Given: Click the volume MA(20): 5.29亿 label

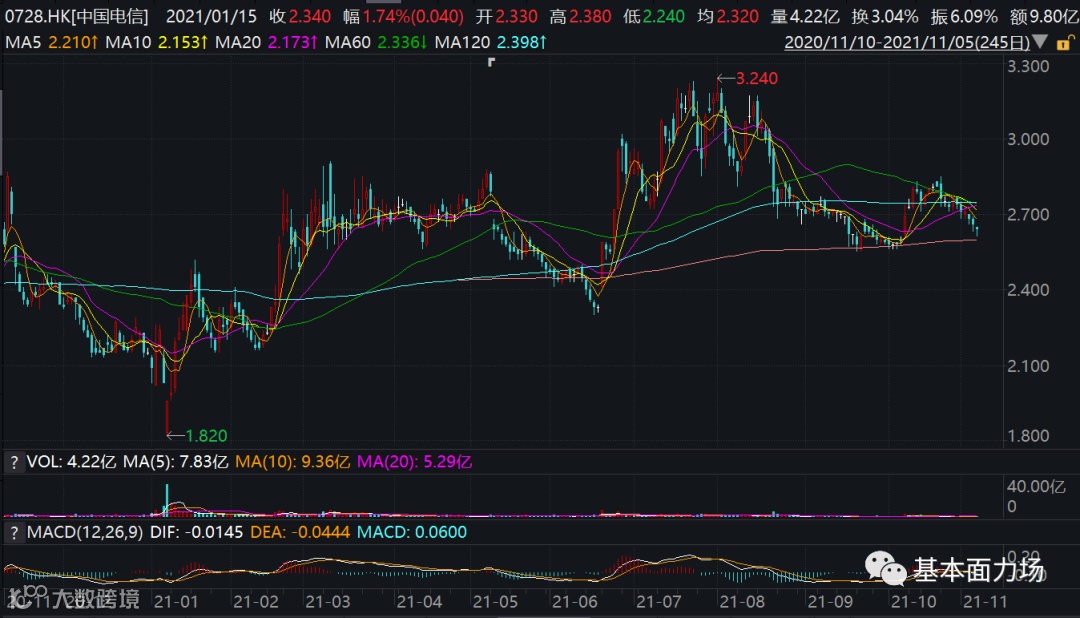Looking at the screenshot, I should point(415,462).
